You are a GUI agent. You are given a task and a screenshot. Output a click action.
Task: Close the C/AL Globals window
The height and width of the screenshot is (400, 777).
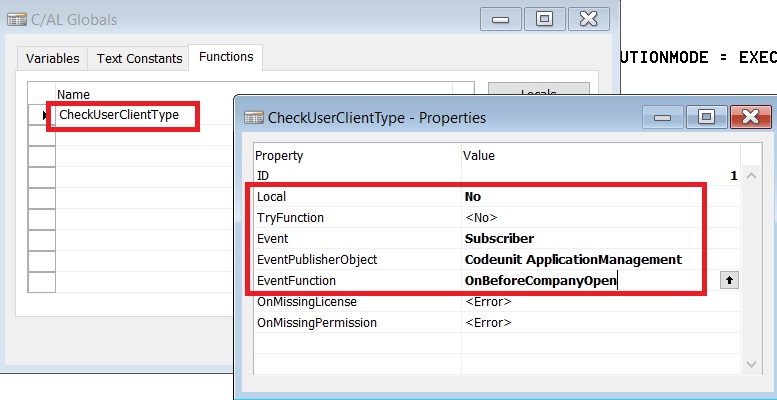591,18
